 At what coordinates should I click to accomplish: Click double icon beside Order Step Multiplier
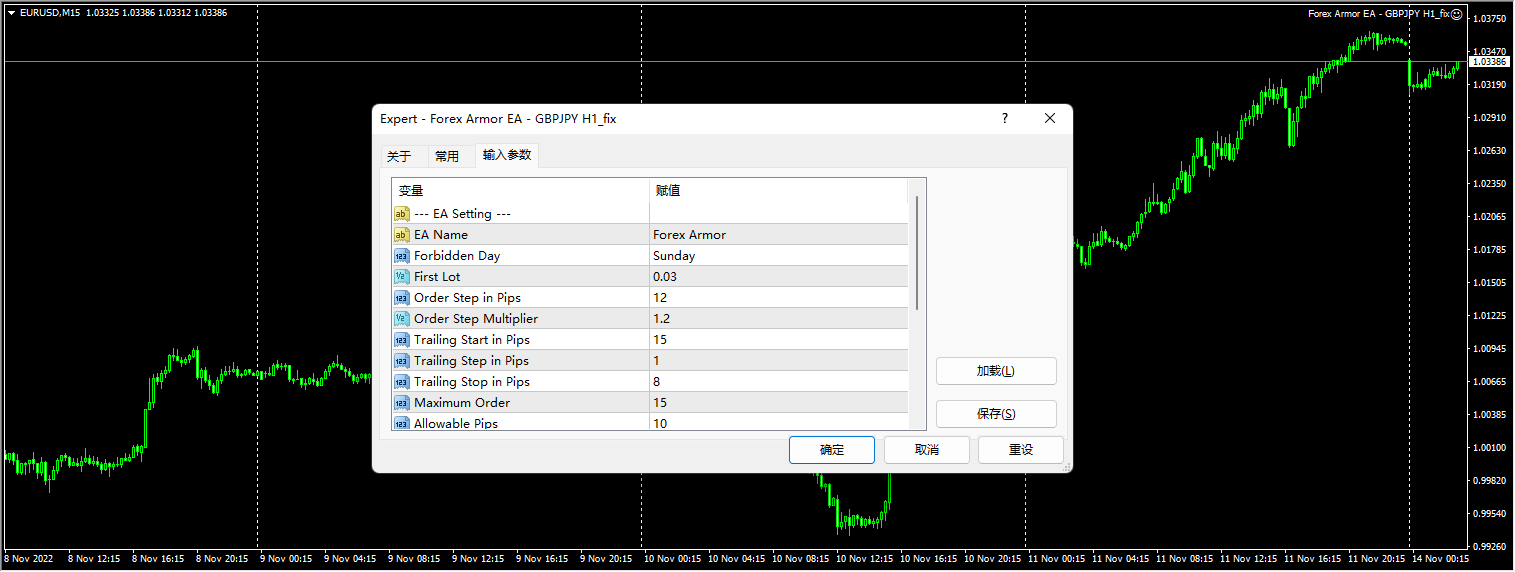[402, 319]
